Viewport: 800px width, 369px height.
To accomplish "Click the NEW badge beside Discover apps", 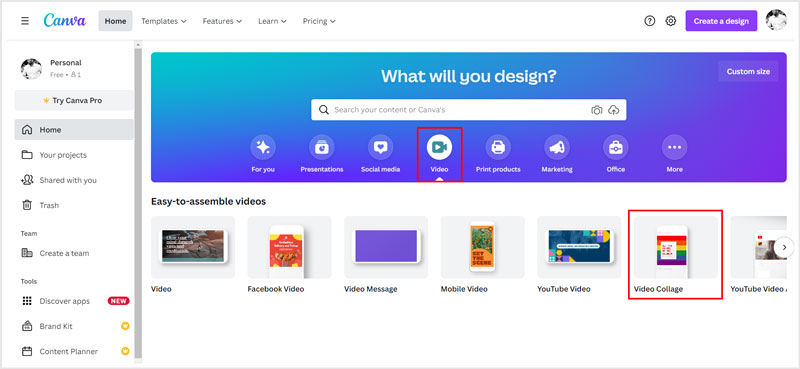I will pyautogui.click(x=118, y=301).
